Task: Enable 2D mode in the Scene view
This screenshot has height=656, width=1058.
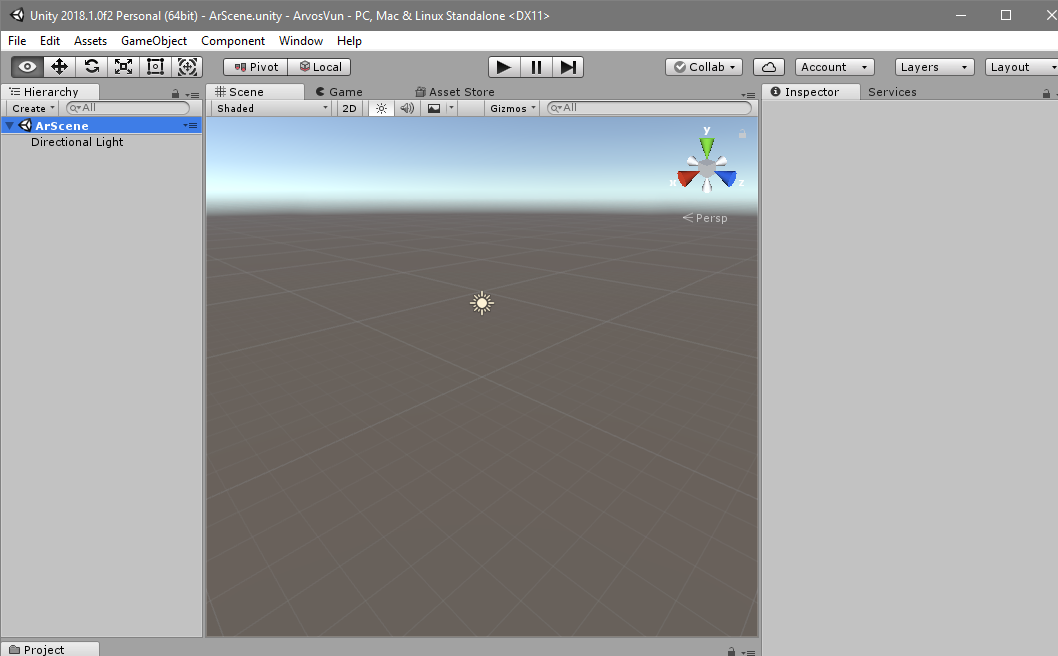Action: 348,108
